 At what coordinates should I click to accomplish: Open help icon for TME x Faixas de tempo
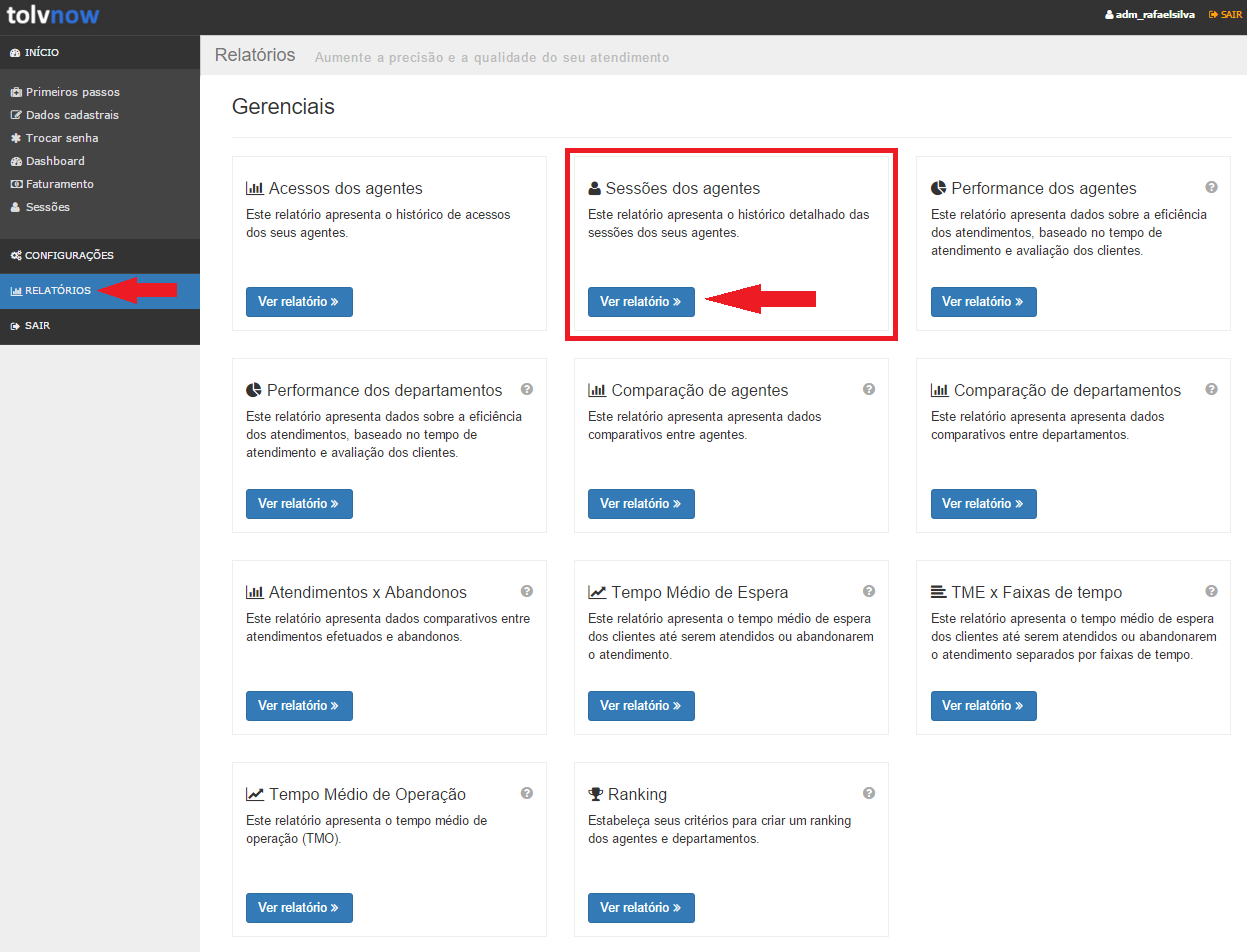[x=1211, y=591]
